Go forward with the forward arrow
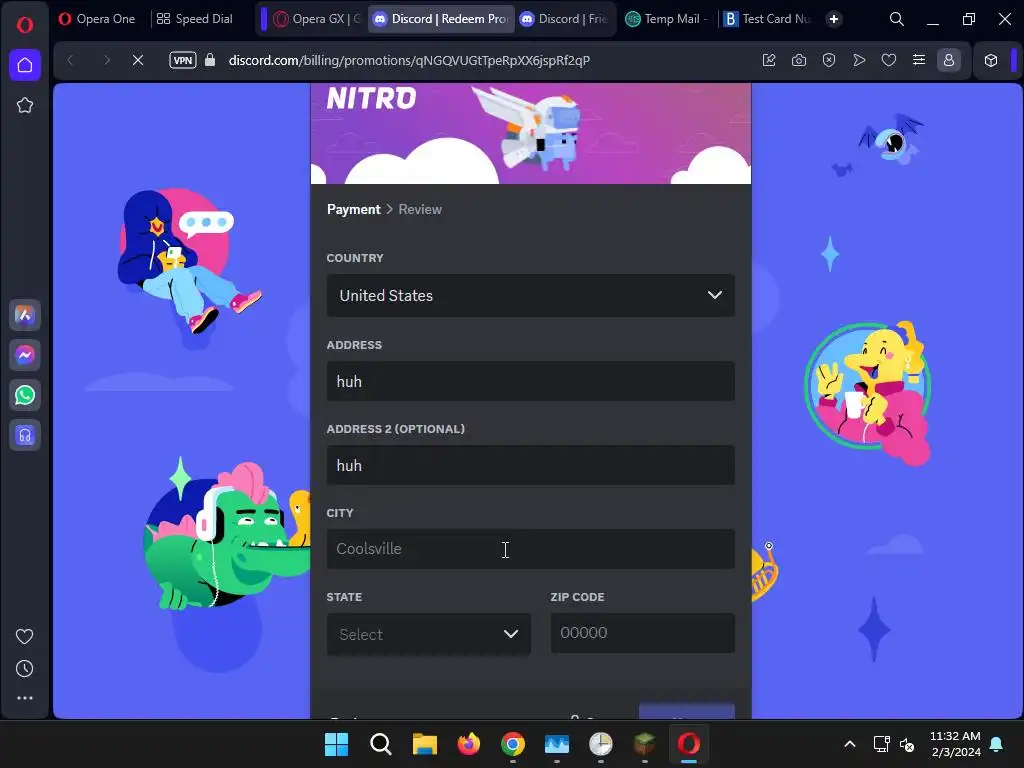1024x768 pixels. click(x=106, y=60)
